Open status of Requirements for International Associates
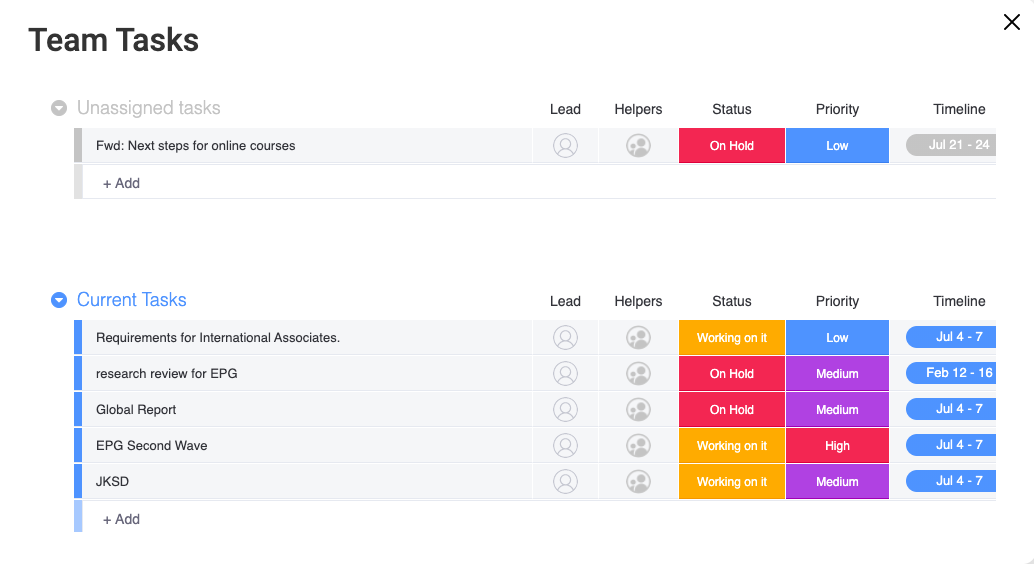This screenshot has width=1034, height=564. click(732, 338)
